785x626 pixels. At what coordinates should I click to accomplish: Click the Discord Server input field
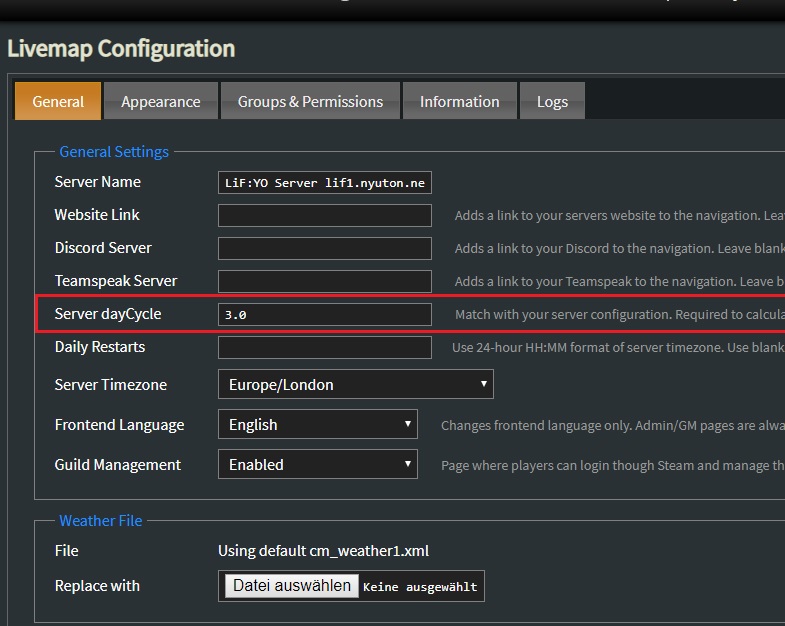325,248
